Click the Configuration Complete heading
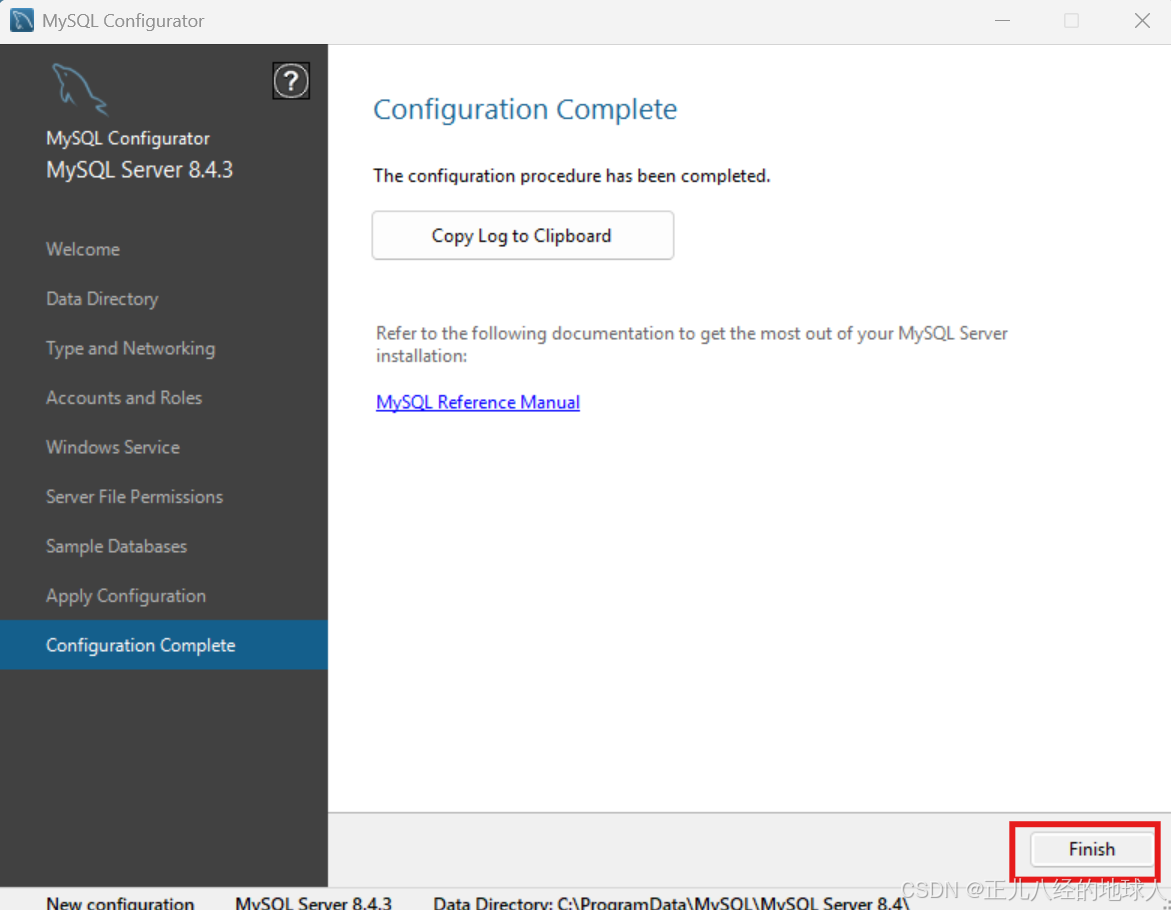The image size is (1171, 910). pyautogui.click(x=525, y=109)
